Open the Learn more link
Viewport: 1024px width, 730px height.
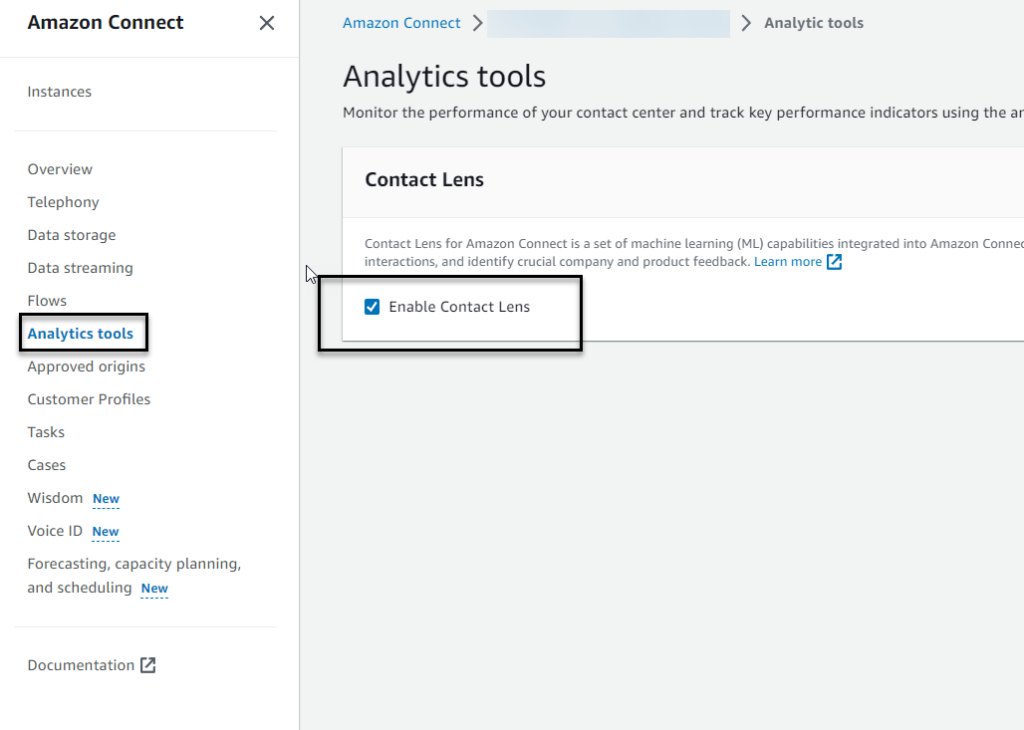(x=787, y=262)
